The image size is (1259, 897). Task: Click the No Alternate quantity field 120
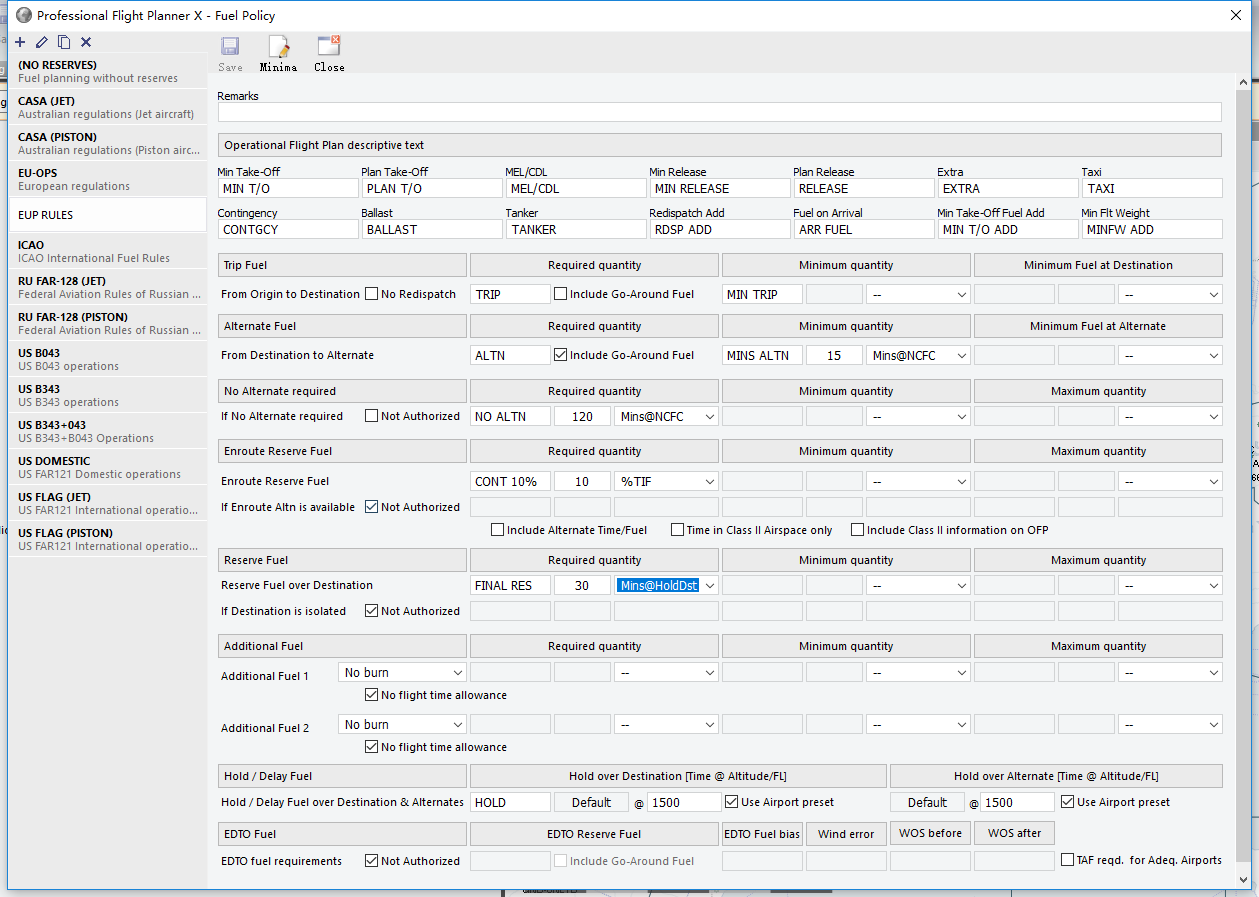click(582, 416)
